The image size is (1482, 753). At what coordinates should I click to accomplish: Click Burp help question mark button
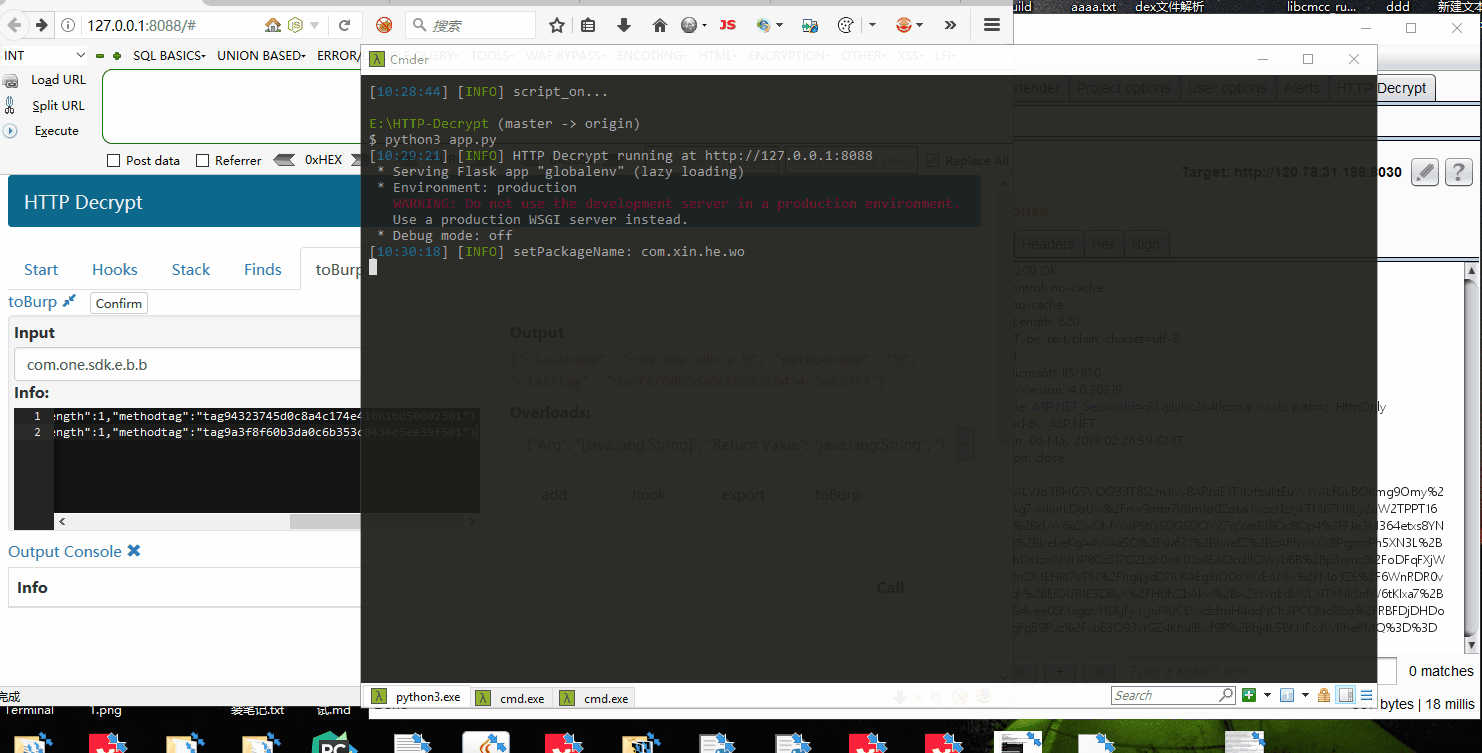[x=1459, y=172]
